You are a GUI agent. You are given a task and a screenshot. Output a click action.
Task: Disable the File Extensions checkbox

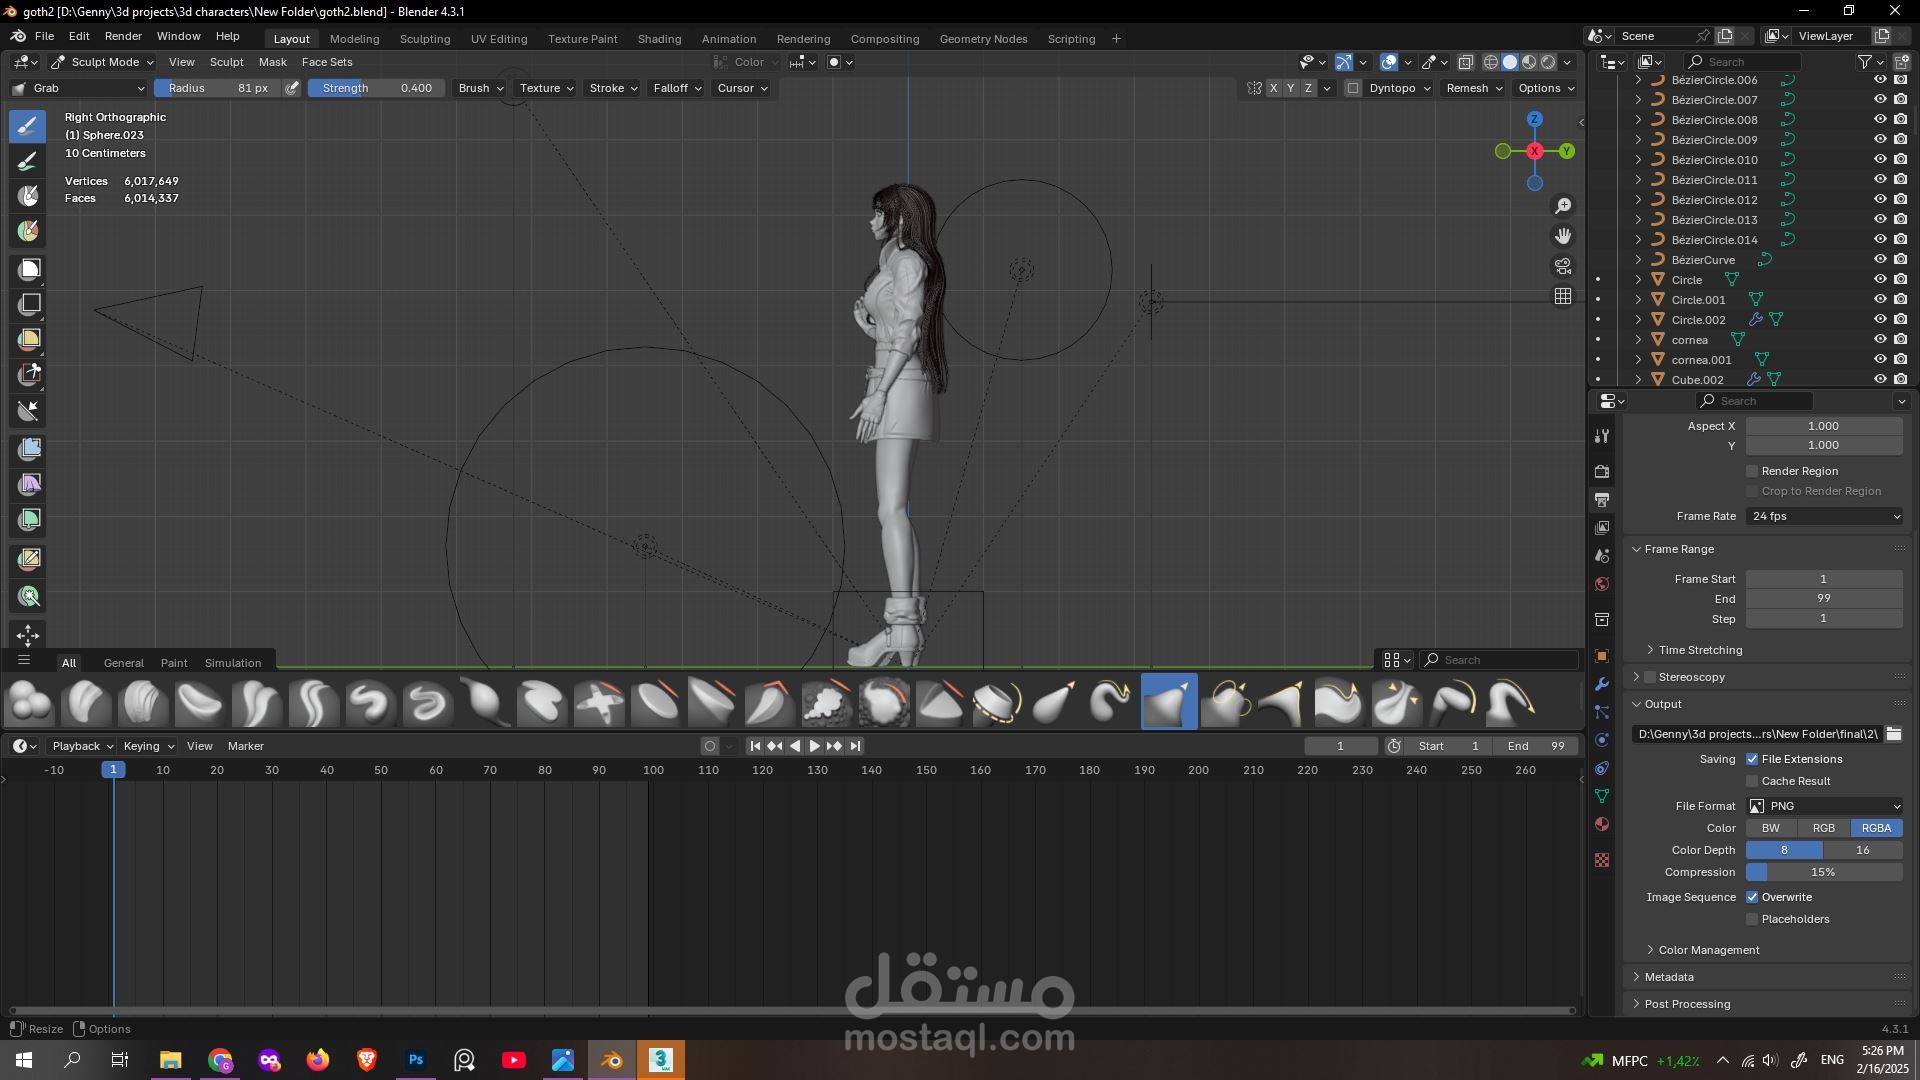coord(1752,759)
